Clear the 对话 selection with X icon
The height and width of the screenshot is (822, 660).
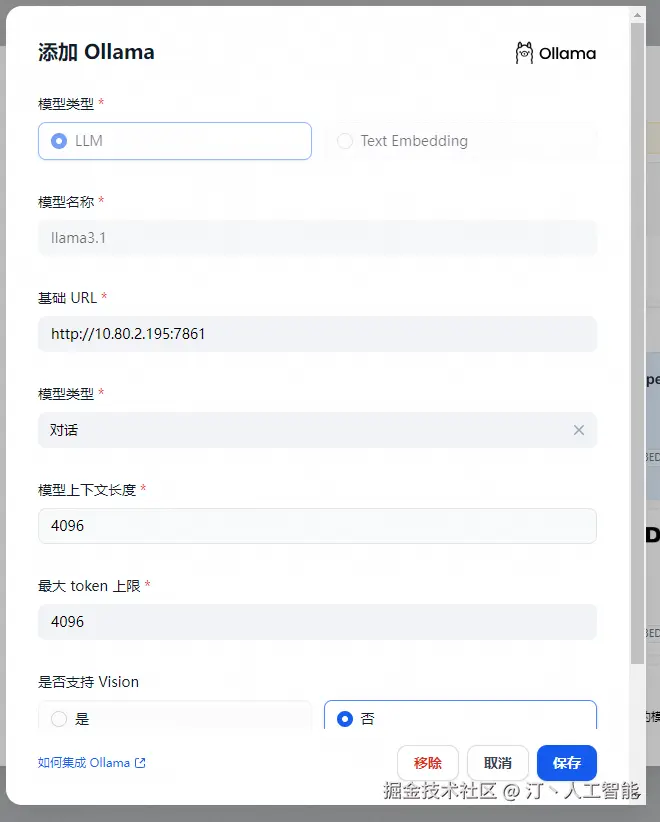tap(579, 430)
